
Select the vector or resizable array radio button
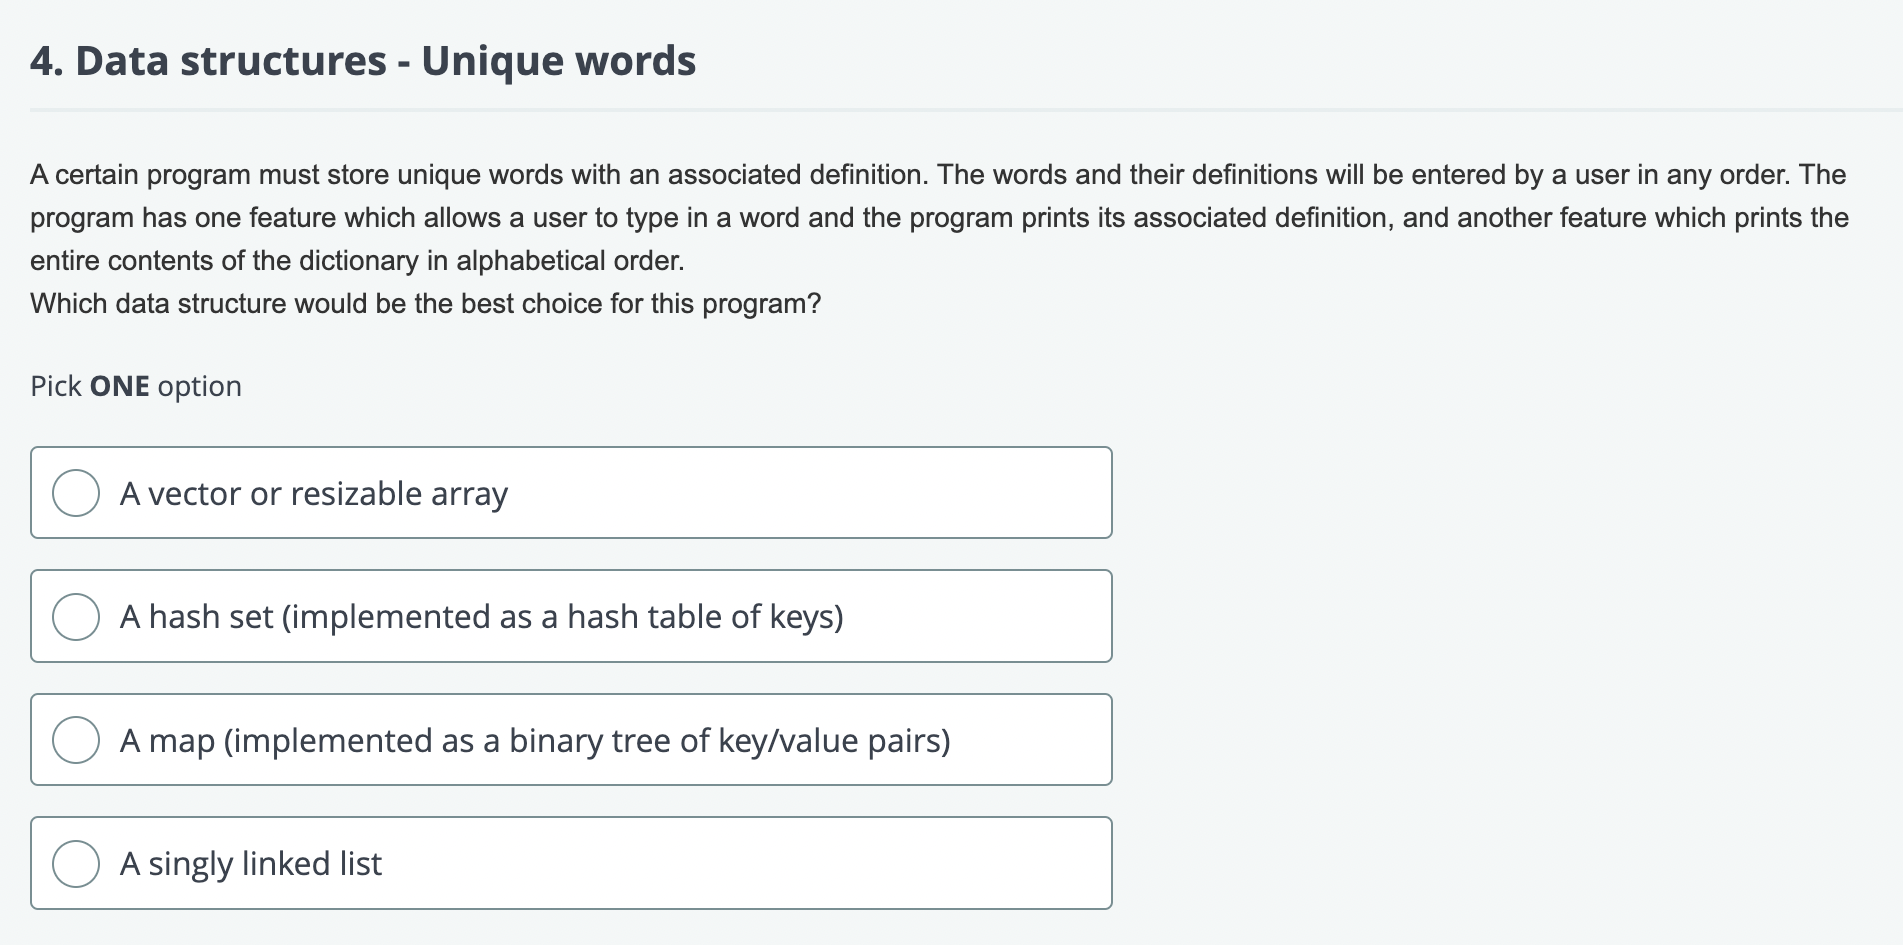point(76,493)
